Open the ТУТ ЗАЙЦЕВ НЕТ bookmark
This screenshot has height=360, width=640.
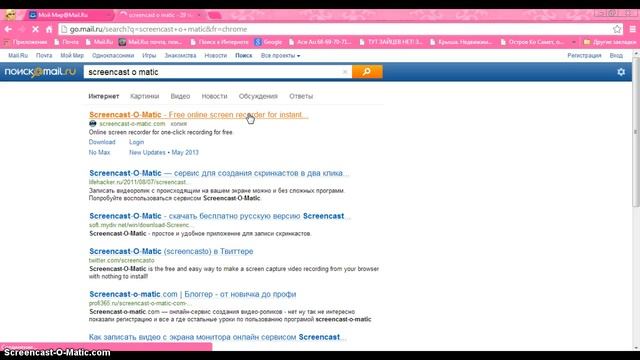(x=391, y=42)
